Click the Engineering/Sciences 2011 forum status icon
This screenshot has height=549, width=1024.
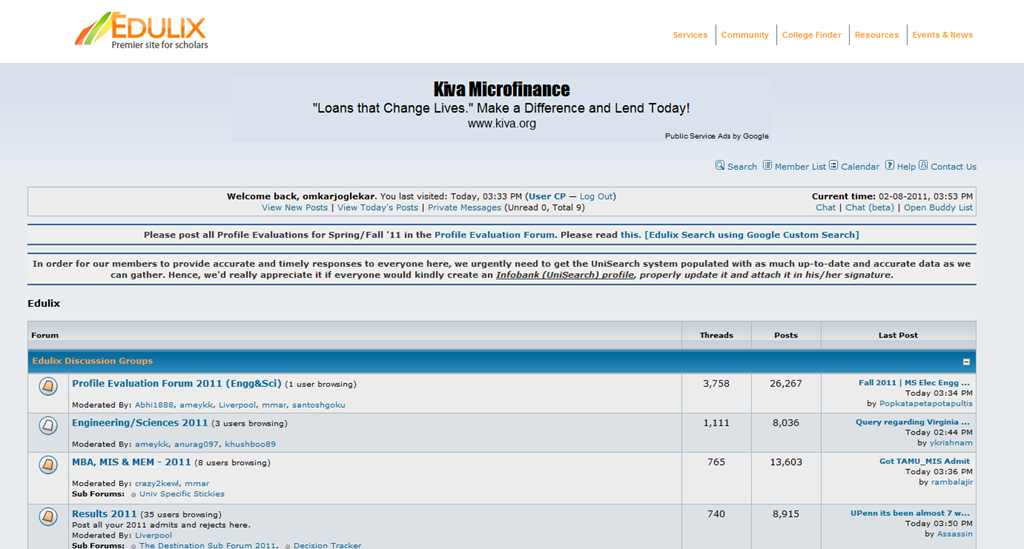tap(48, 426)
